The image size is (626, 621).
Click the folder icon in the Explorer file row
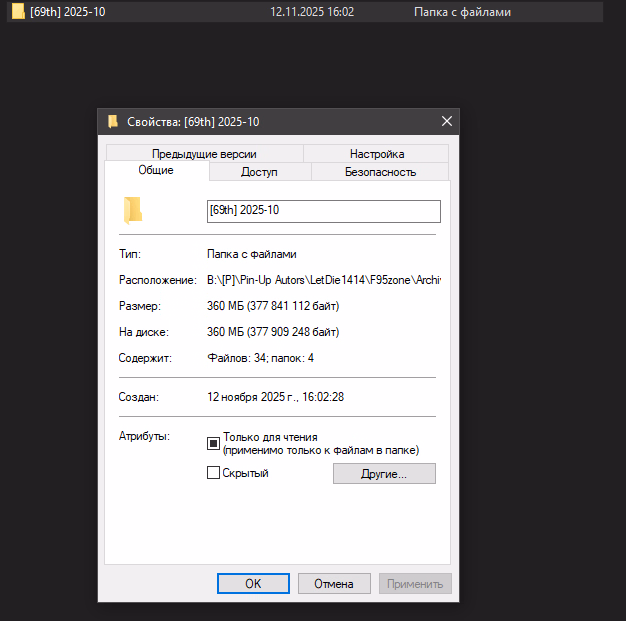tap(18, 12)
